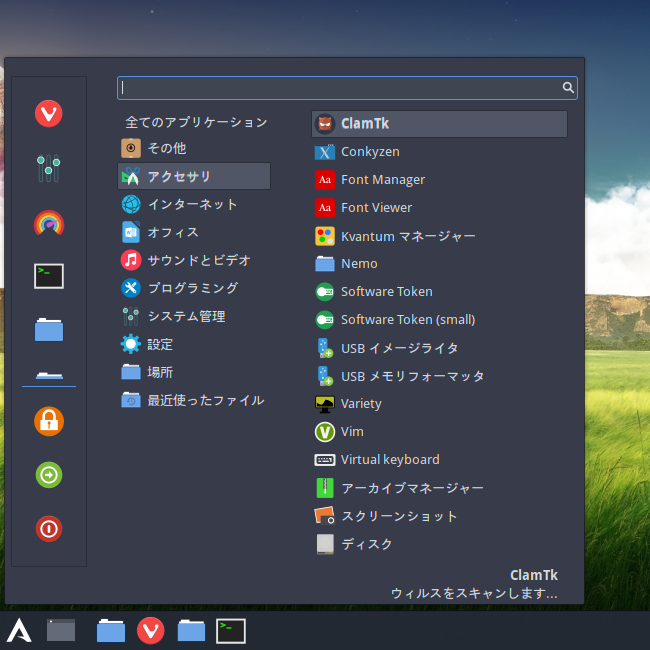Image resolution: width=650 pixels, height=650 pixels.
Task: Select 全てのアプリケーション category
Action: (x=194, y=122)
